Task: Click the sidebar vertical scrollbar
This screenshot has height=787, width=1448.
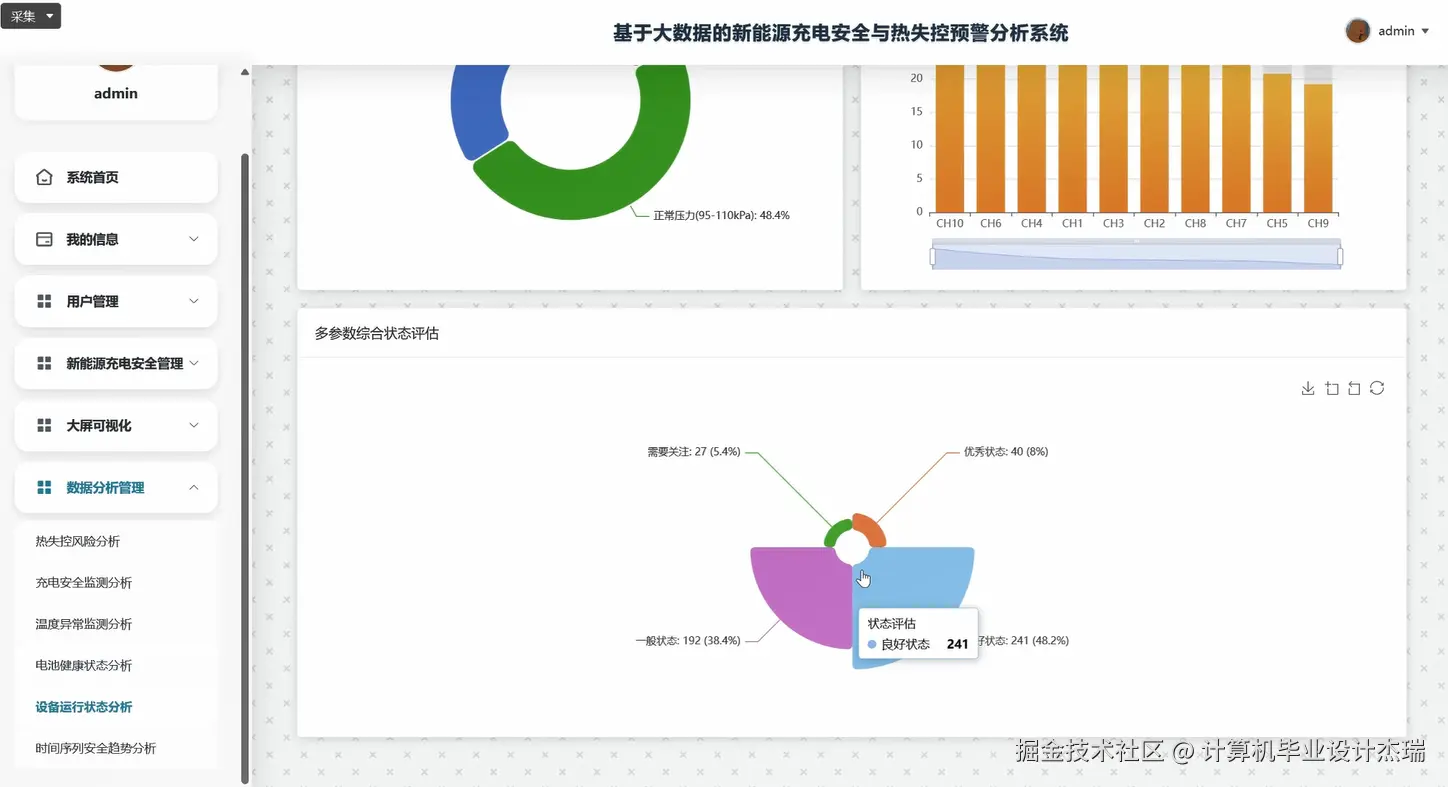Action: 245,468
